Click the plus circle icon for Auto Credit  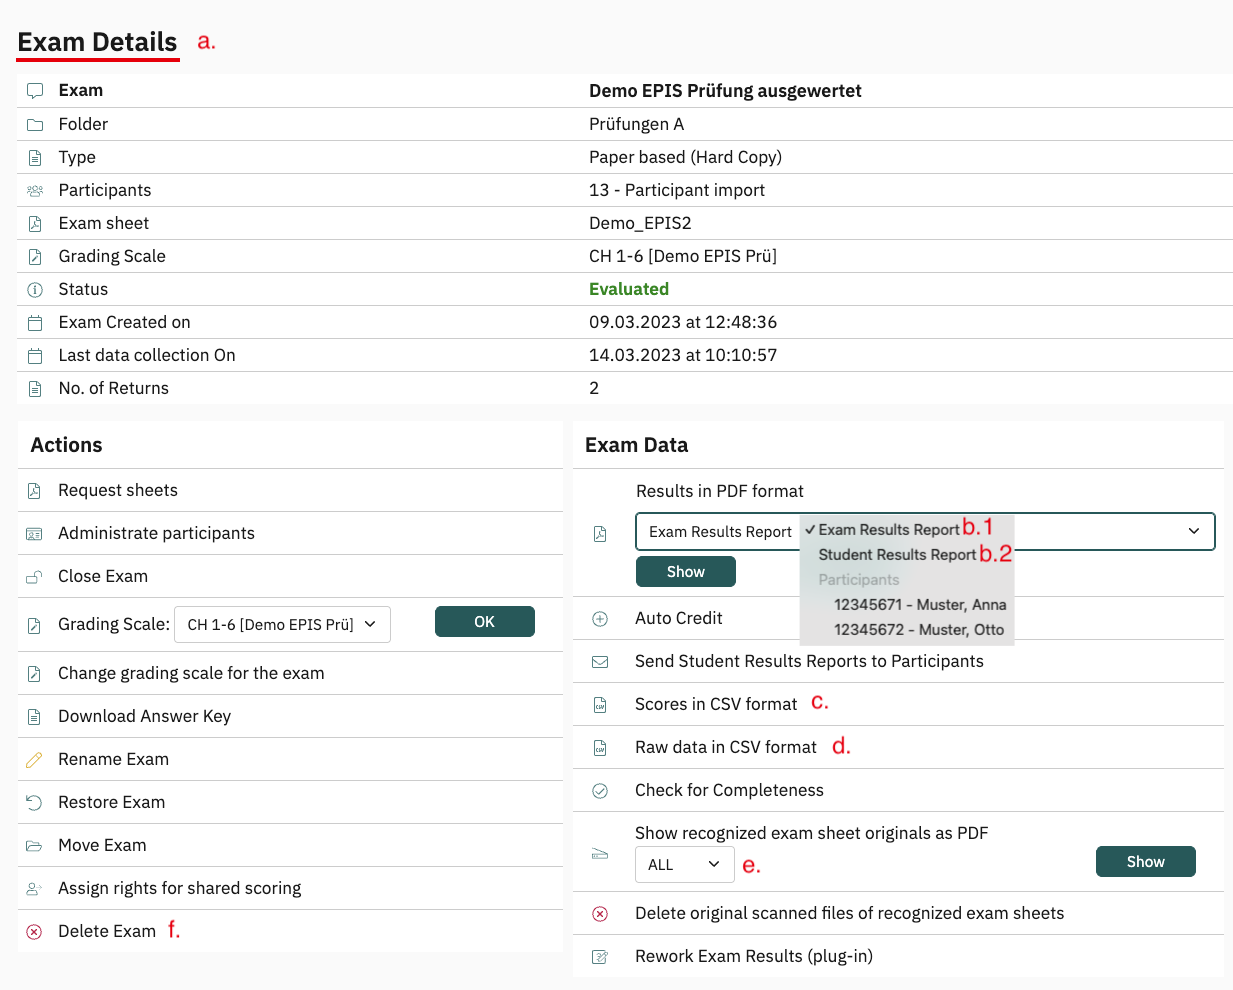click(x=600, y=619)
